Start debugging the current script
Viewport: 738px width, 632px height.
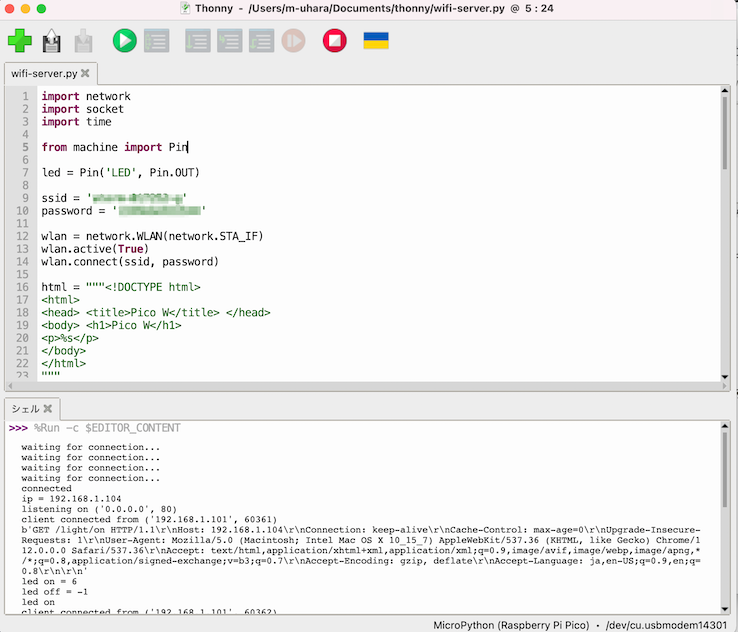pyautogui.click(x=157, y=40)
